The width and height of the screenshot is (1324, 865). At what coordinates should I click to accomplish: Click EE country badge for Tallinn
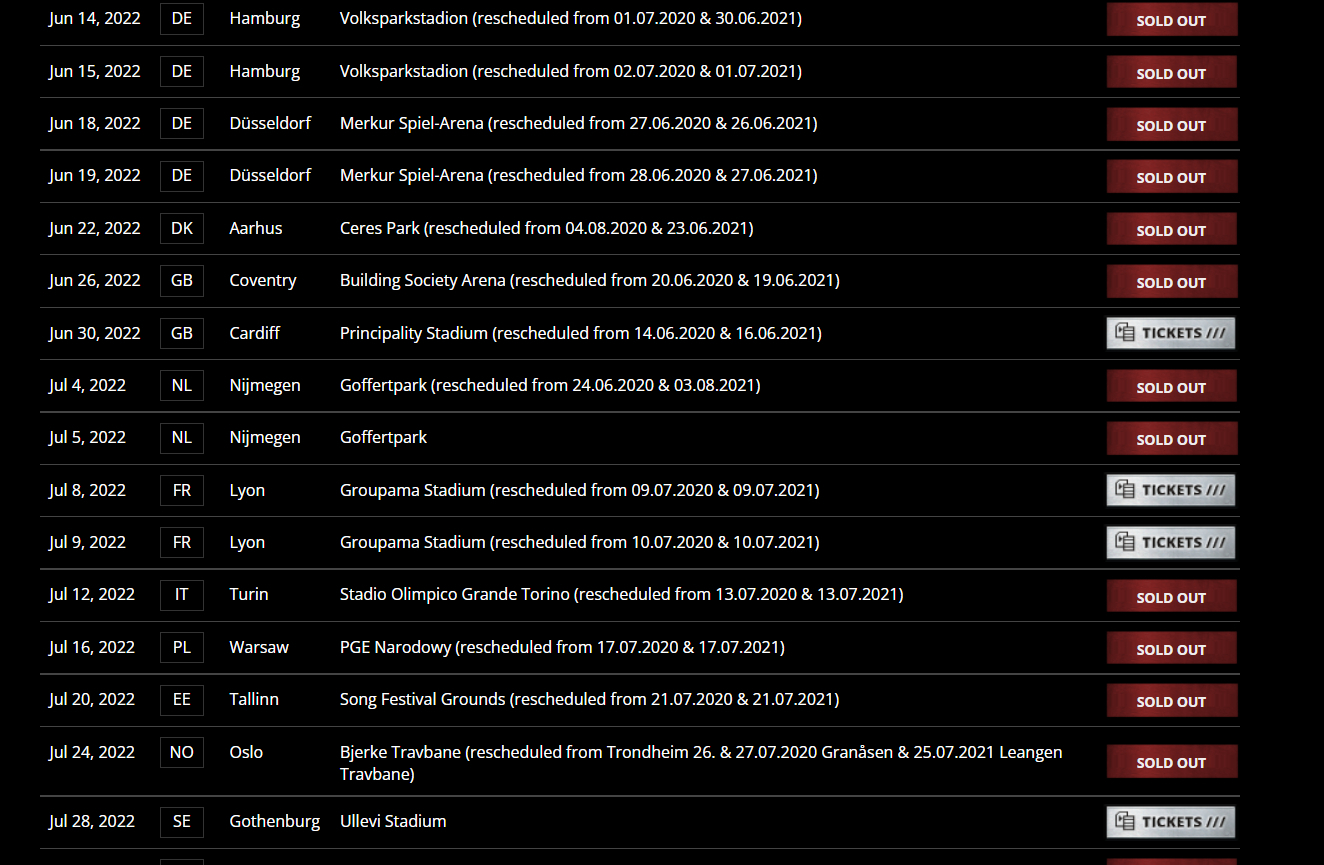(182, 699)
